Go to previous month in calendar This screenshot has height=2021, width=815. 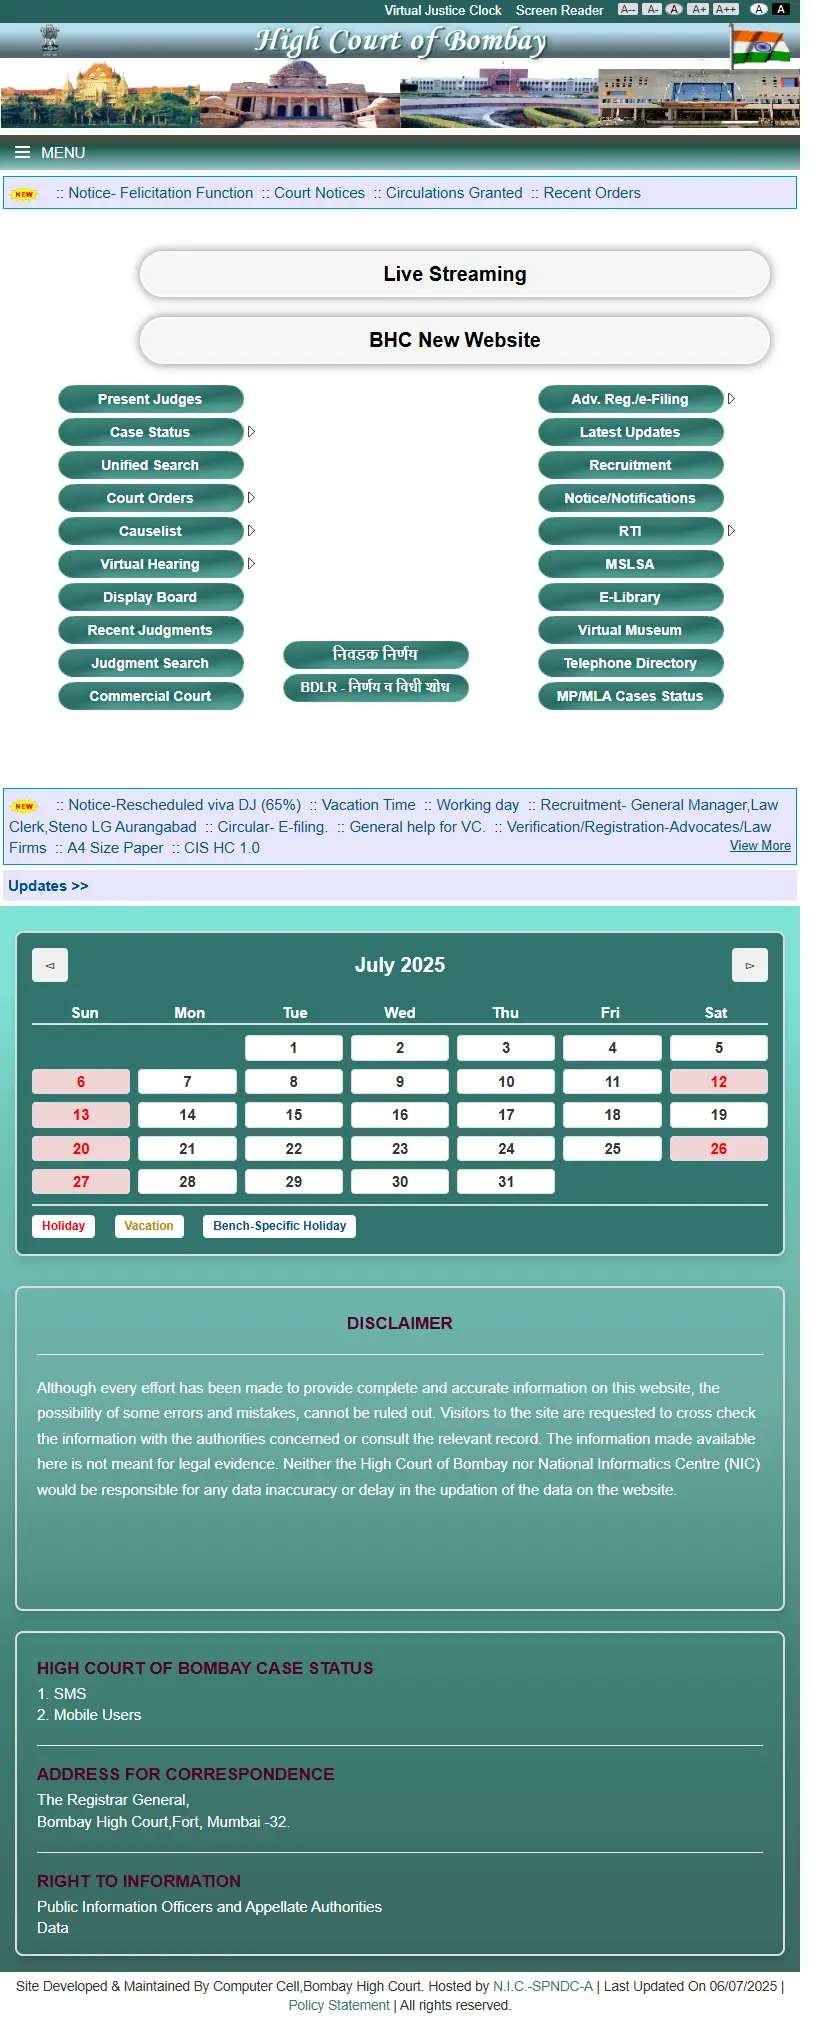point(50,965)
